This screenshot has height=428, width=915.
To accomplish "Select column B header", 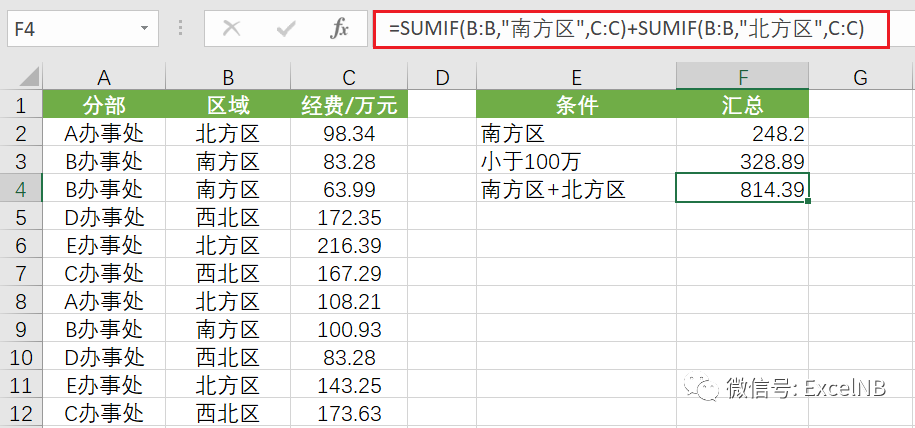I will [x=228, y=76].
